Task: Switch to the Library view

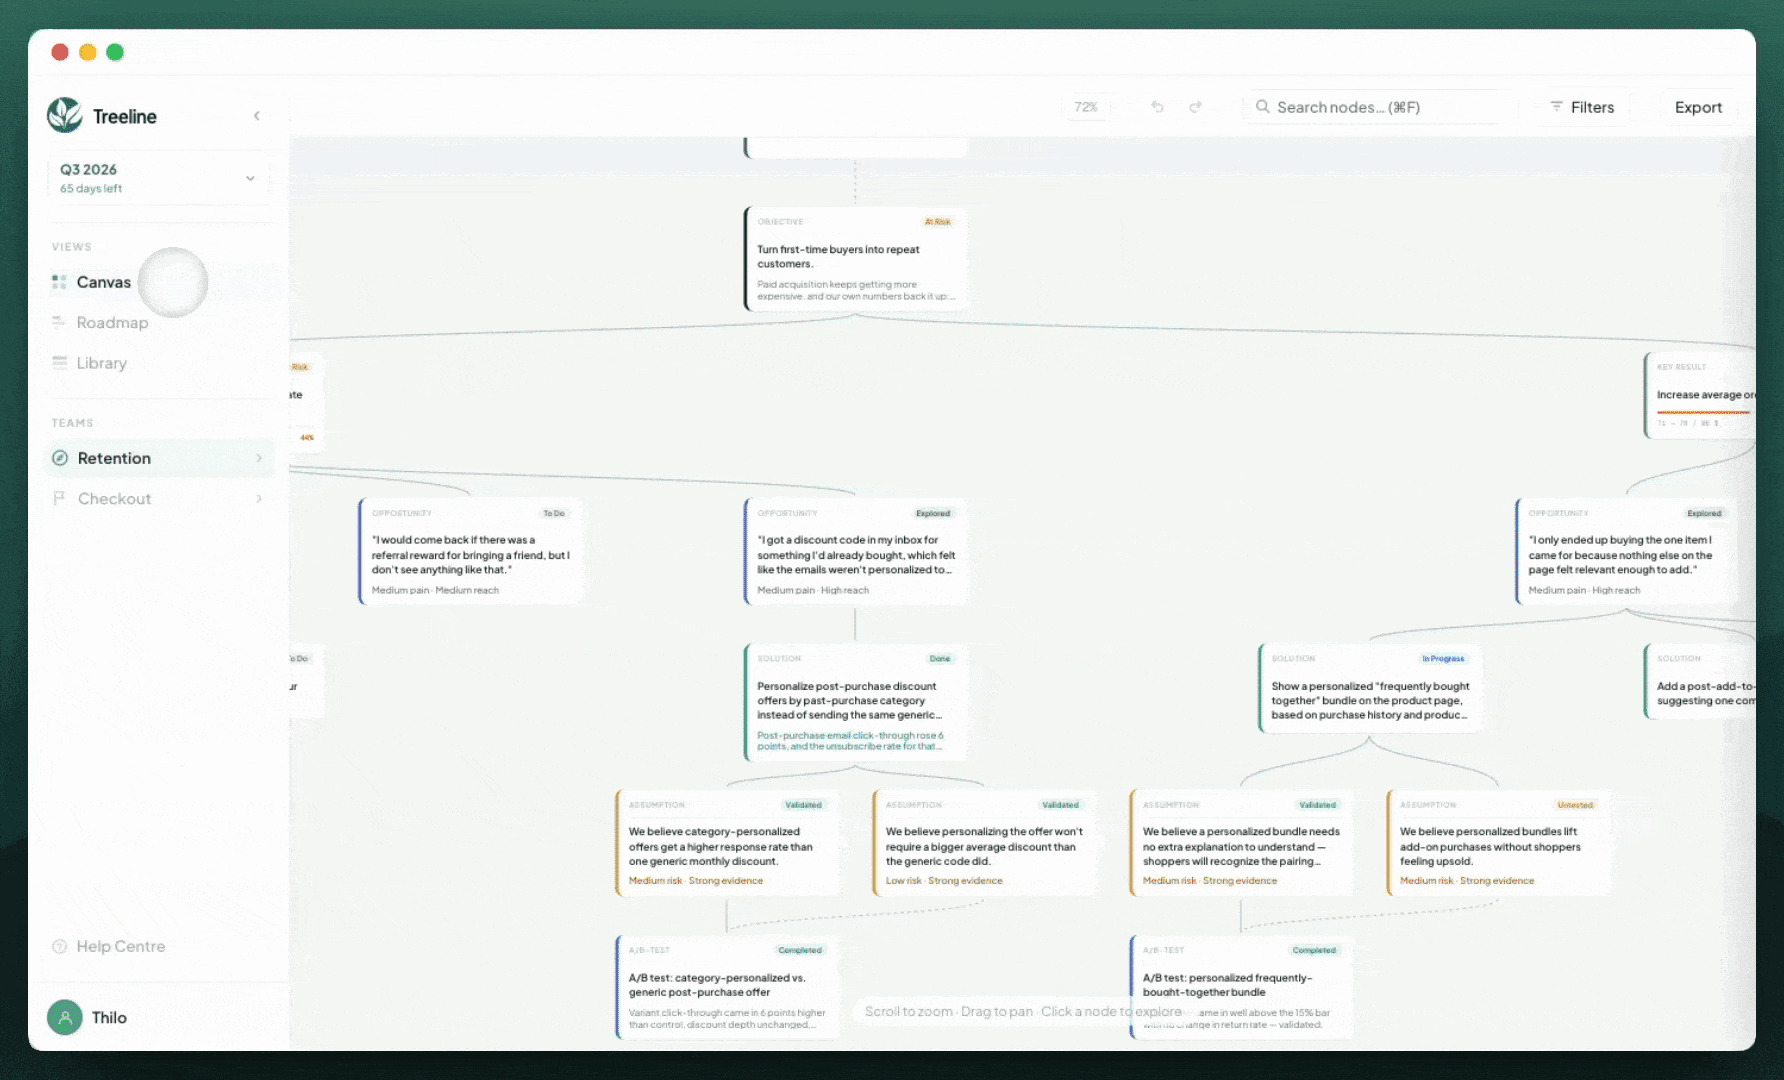Action: [102, 363]
